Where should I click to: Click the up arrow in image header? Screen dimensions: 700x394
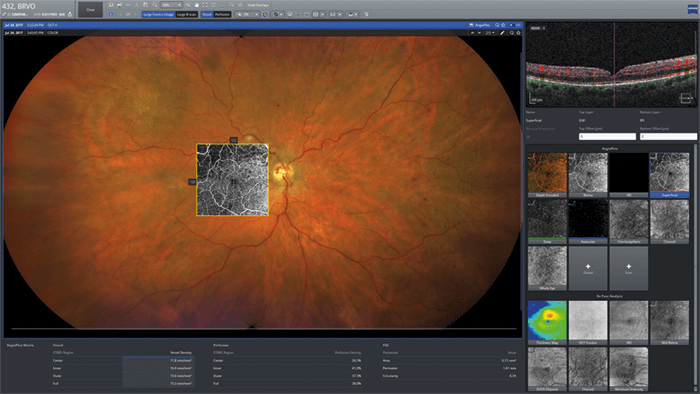click(x=472, y=33)
